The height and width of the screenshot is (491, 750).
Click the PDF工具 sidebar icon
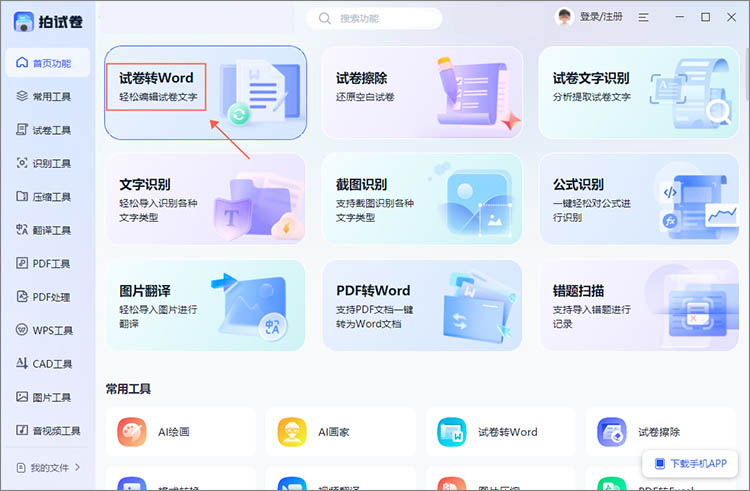(22, 263)
